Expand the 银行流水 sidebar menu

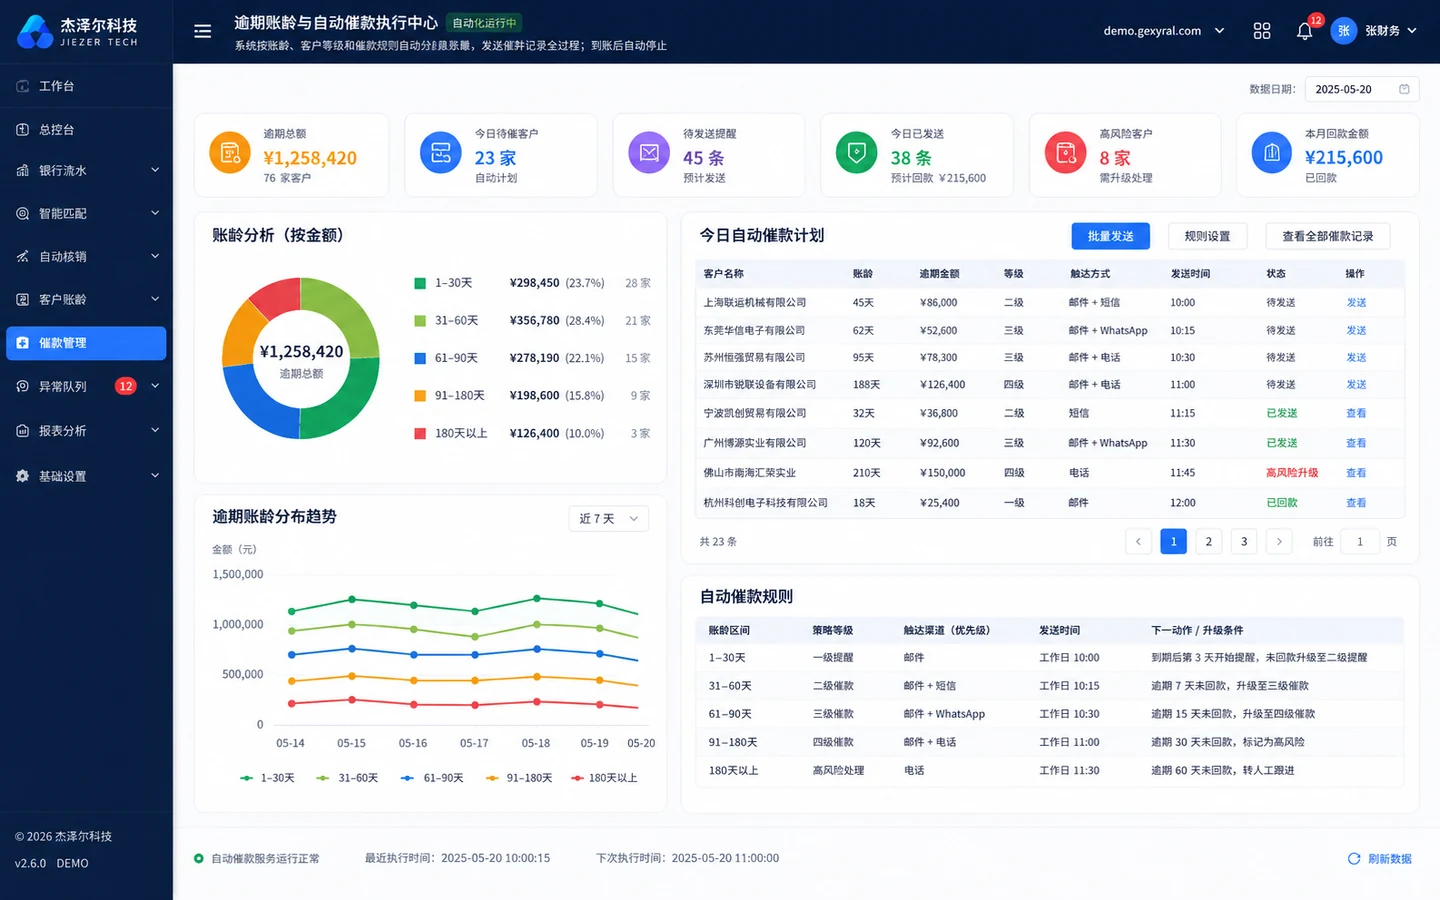click(86, 171)
